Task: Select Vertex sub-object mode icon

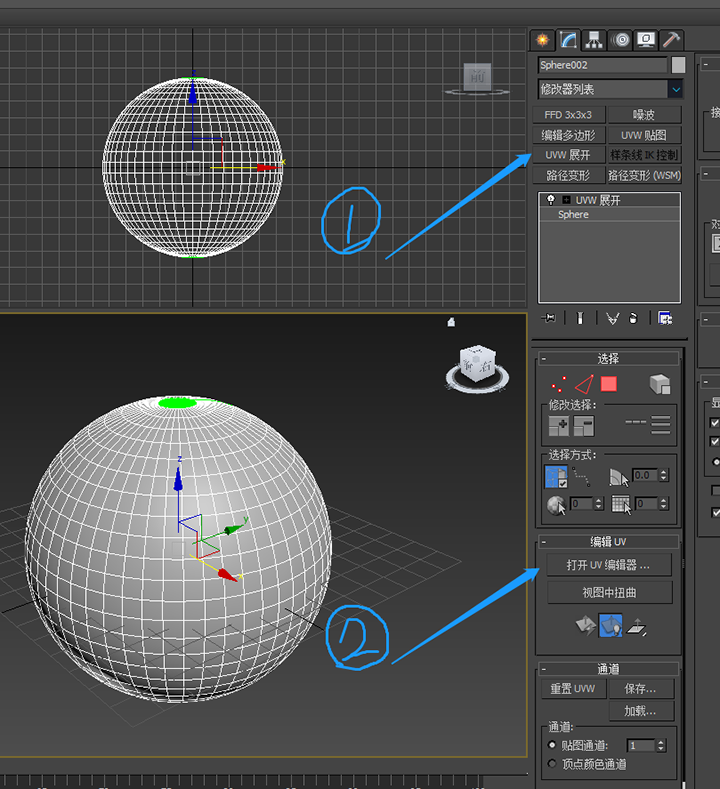Action: click(x=558, y=384)
